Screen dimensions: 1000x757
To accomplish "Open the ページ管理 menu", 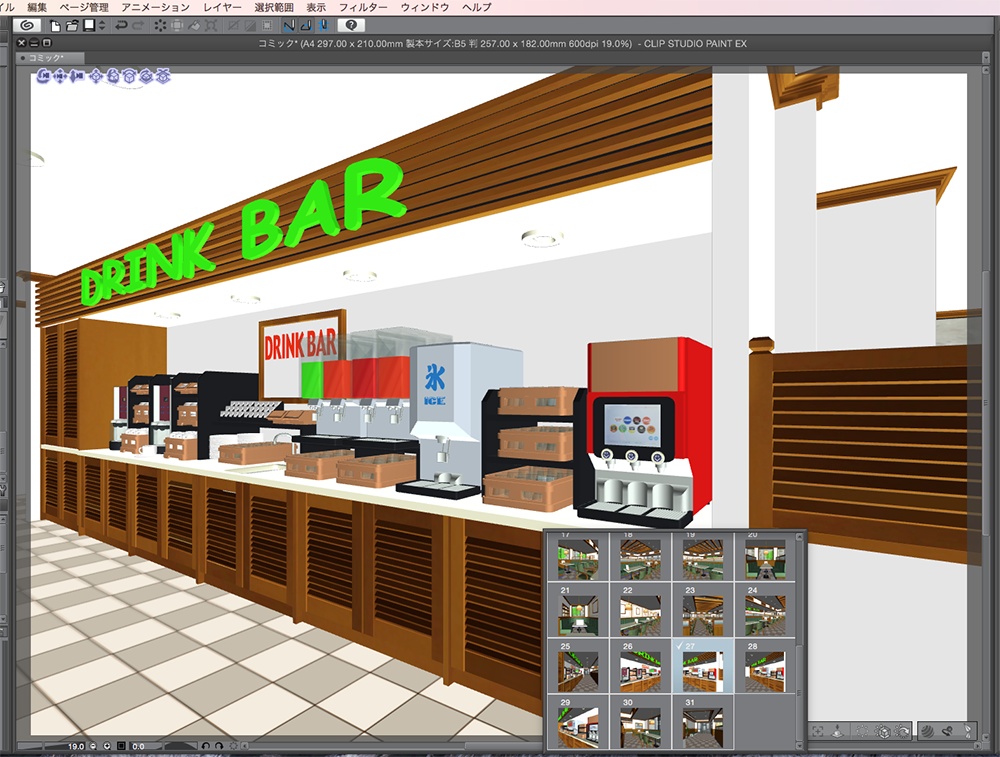I will tap(84, 8).
